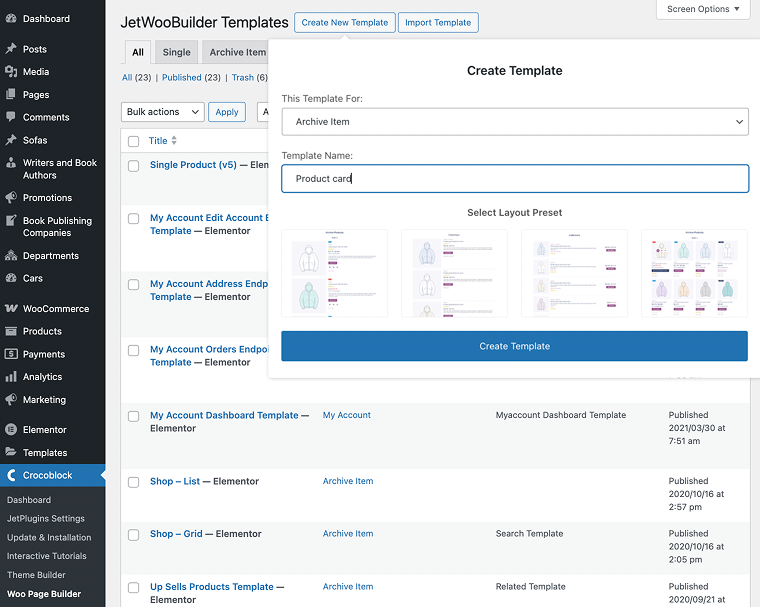Viewport: 760px width, 607px height.
Task: Select the four-column grid layout preset
Action: (694, 273)
